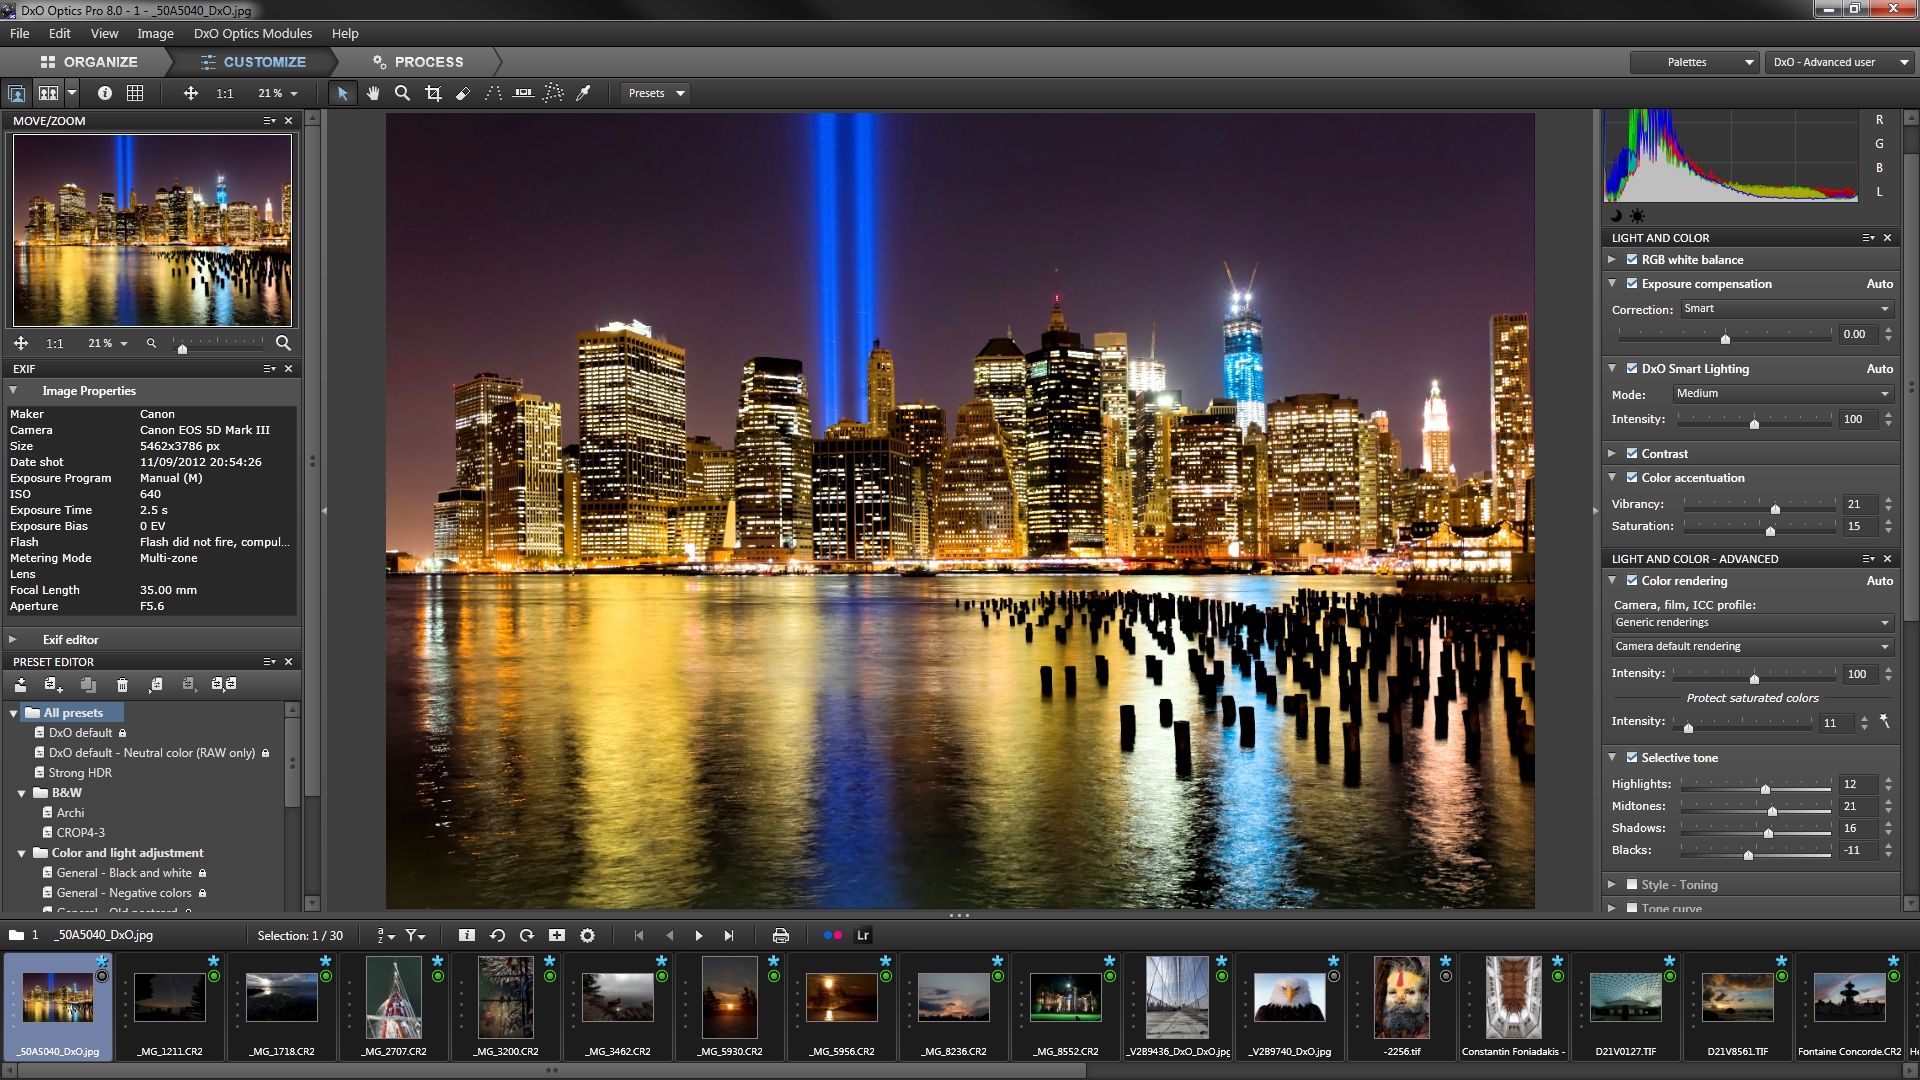Viewport: 1920px width, 1080px height.
Task: Click the processing settings gear icon
Action: (588, 936)
